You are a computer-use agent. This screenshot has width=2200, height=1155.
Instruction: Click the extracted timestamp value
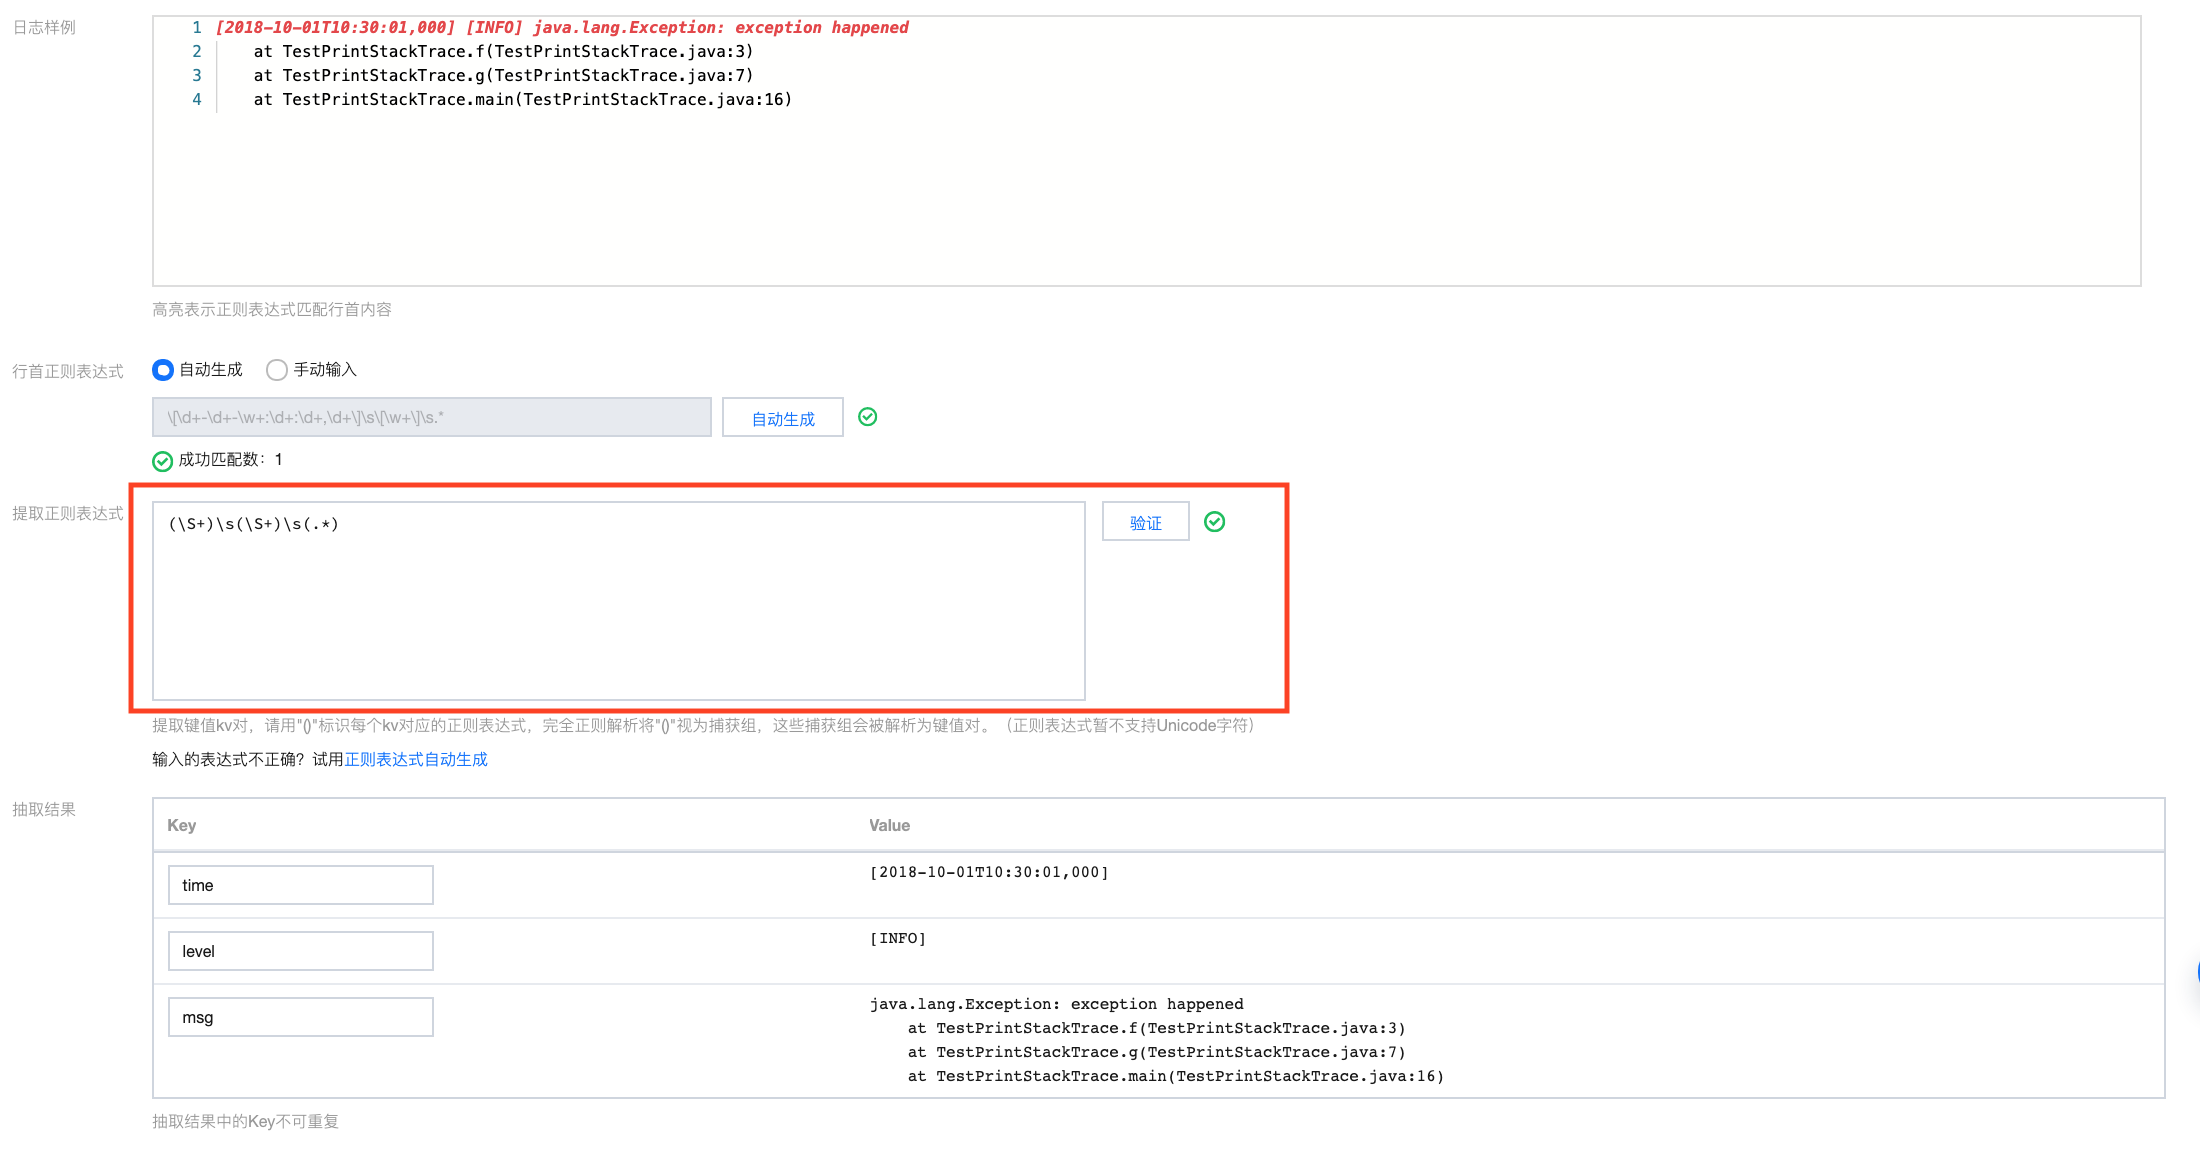(x=989, y=873)
